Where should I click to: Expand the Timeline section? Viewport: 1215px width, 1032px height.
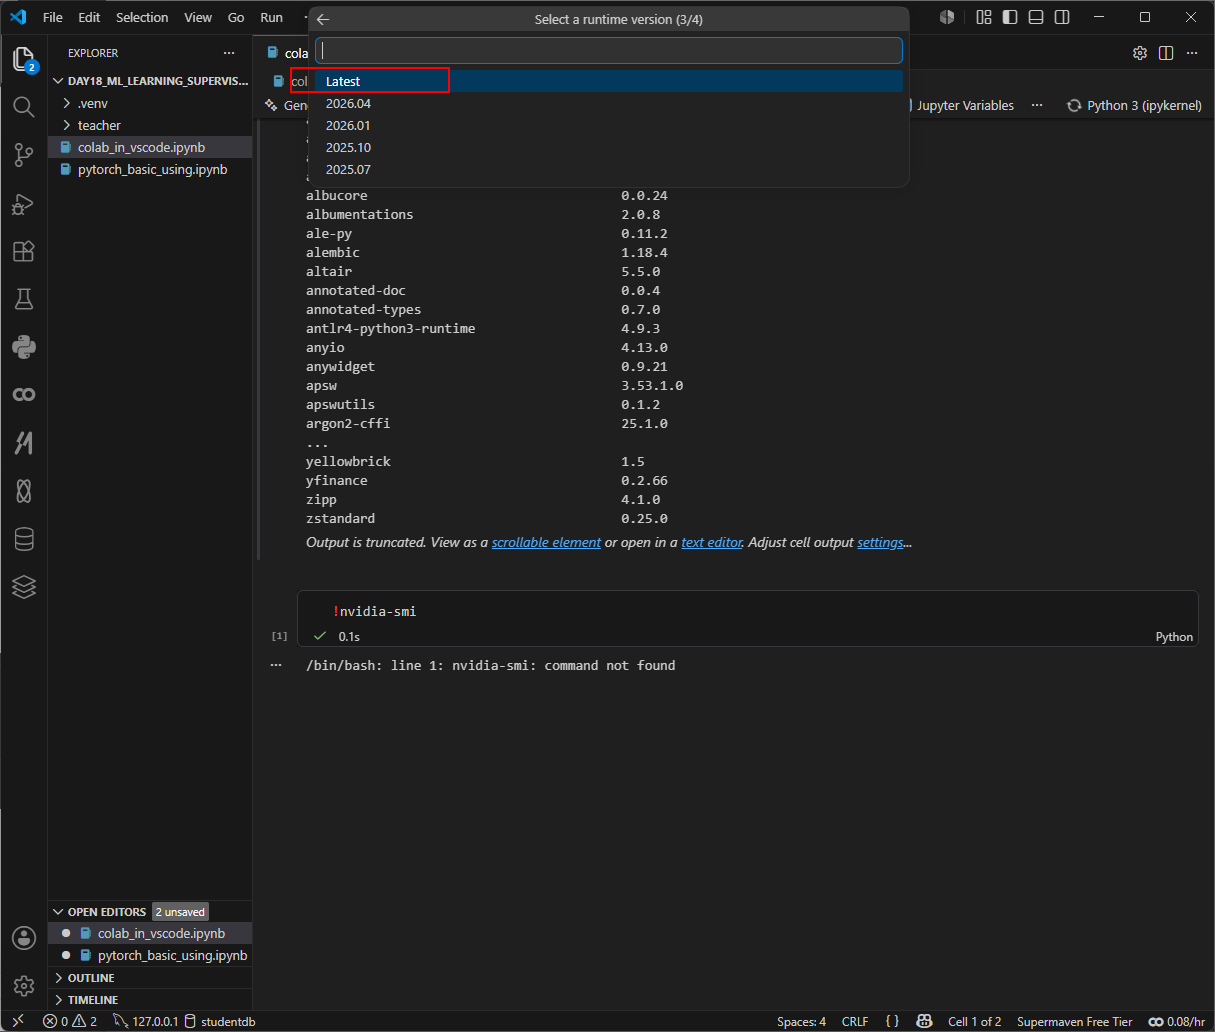[x=150, y=999]
